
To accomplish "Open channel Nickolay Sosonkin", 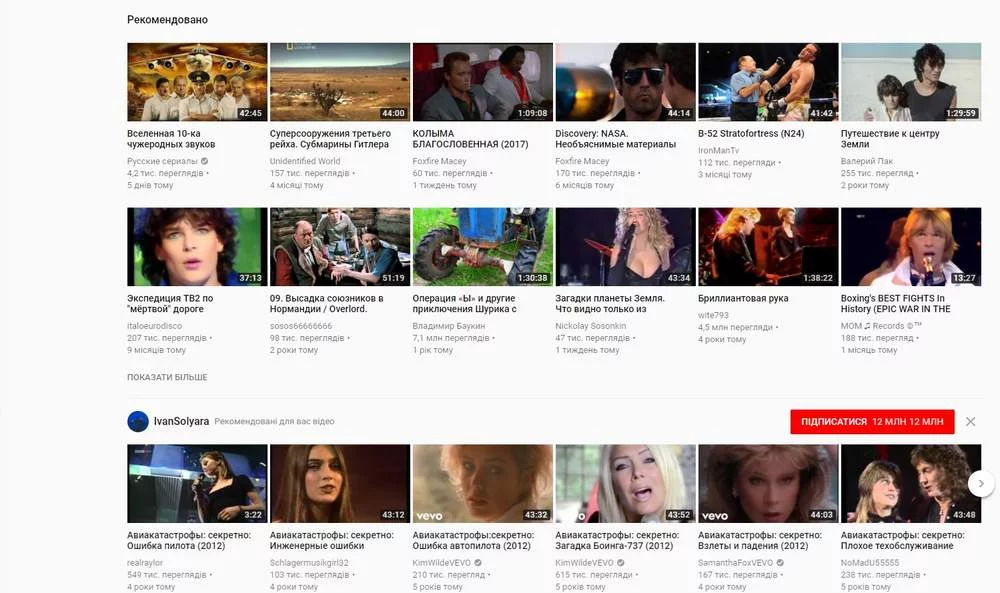I will click(591, 326).
